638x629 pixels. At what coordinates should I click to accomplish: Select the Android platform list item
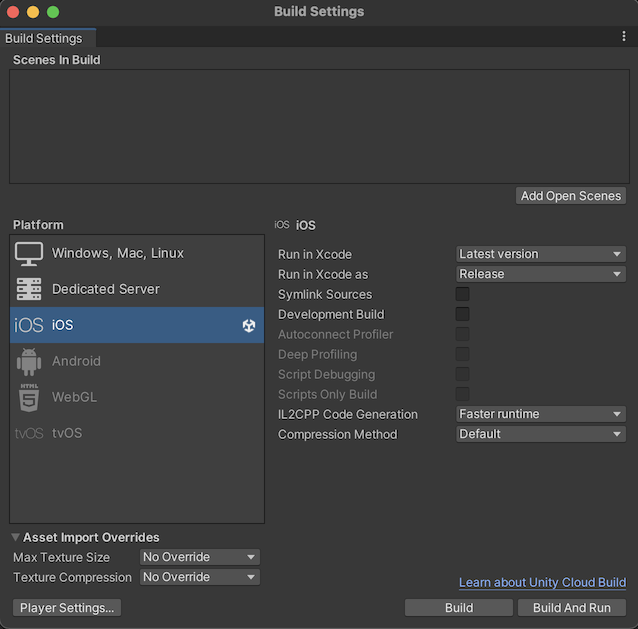click(136, 361)
